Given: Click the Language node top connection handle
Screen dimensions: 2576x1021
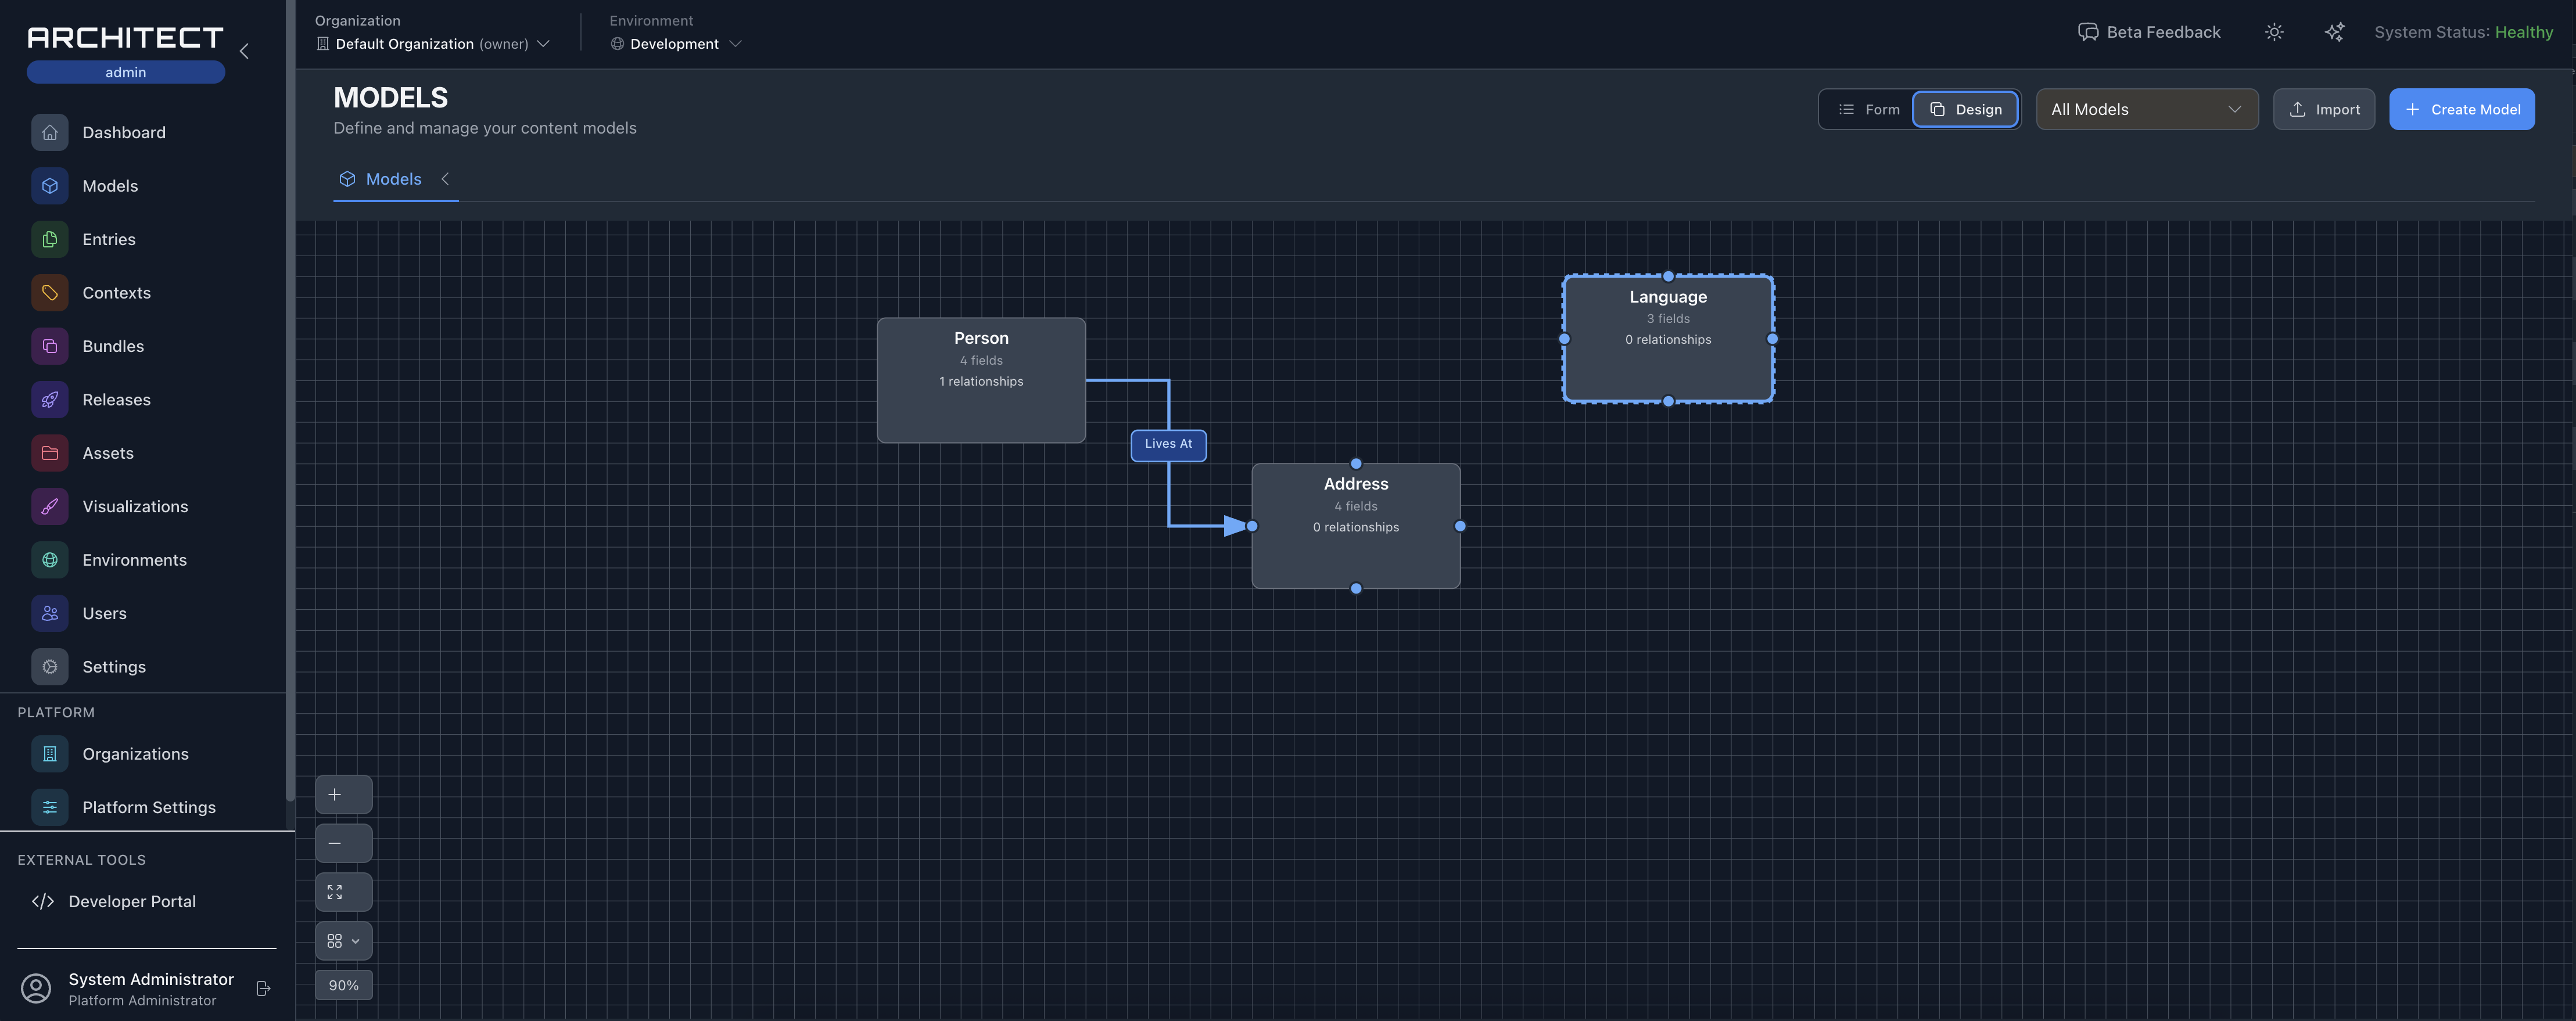Looking at the screenshot, I should [1667, 276].
